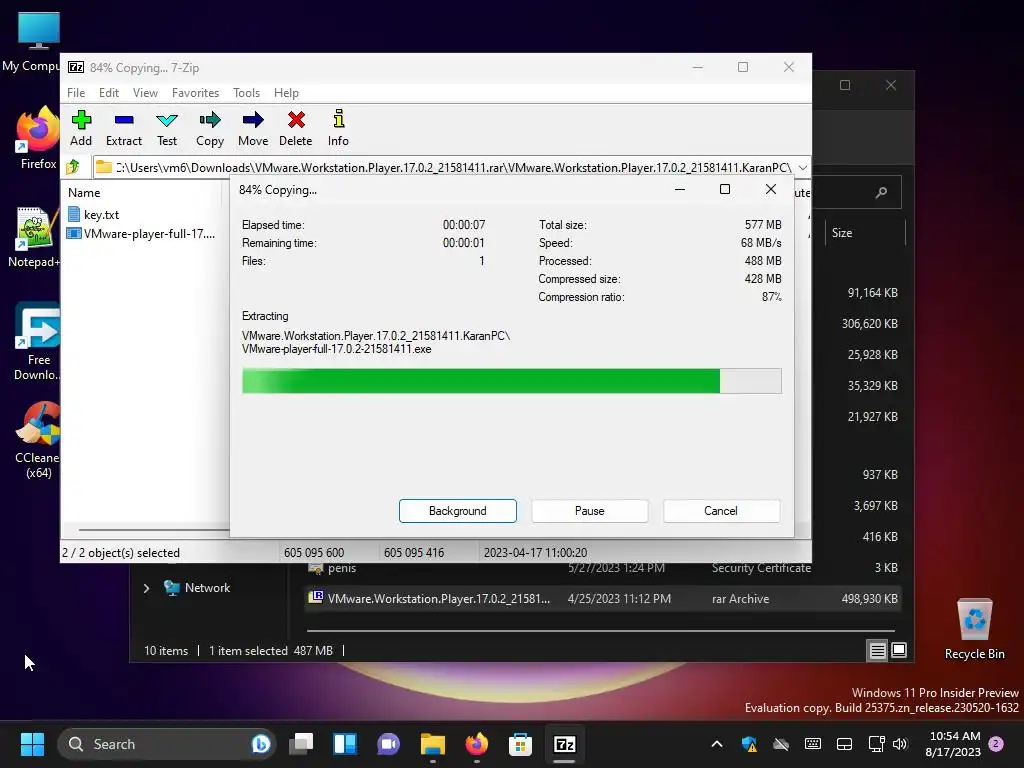Image resolution: width=1024 pixels, height=768 pixels.
Task: Open Bing chat icon in search box
Action: click(261, 744)
